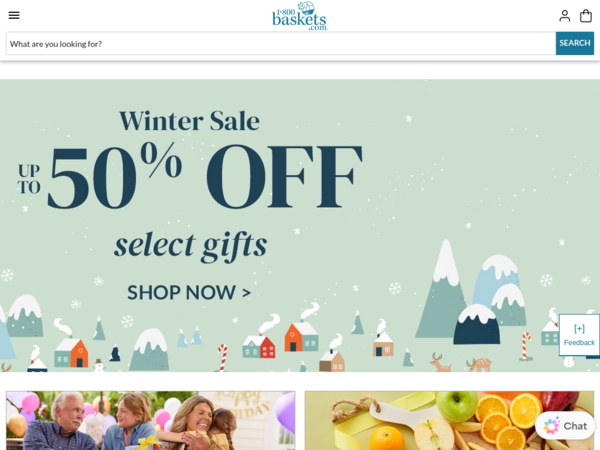
Task: View the shopping bag cart
Action: [586, 16]
